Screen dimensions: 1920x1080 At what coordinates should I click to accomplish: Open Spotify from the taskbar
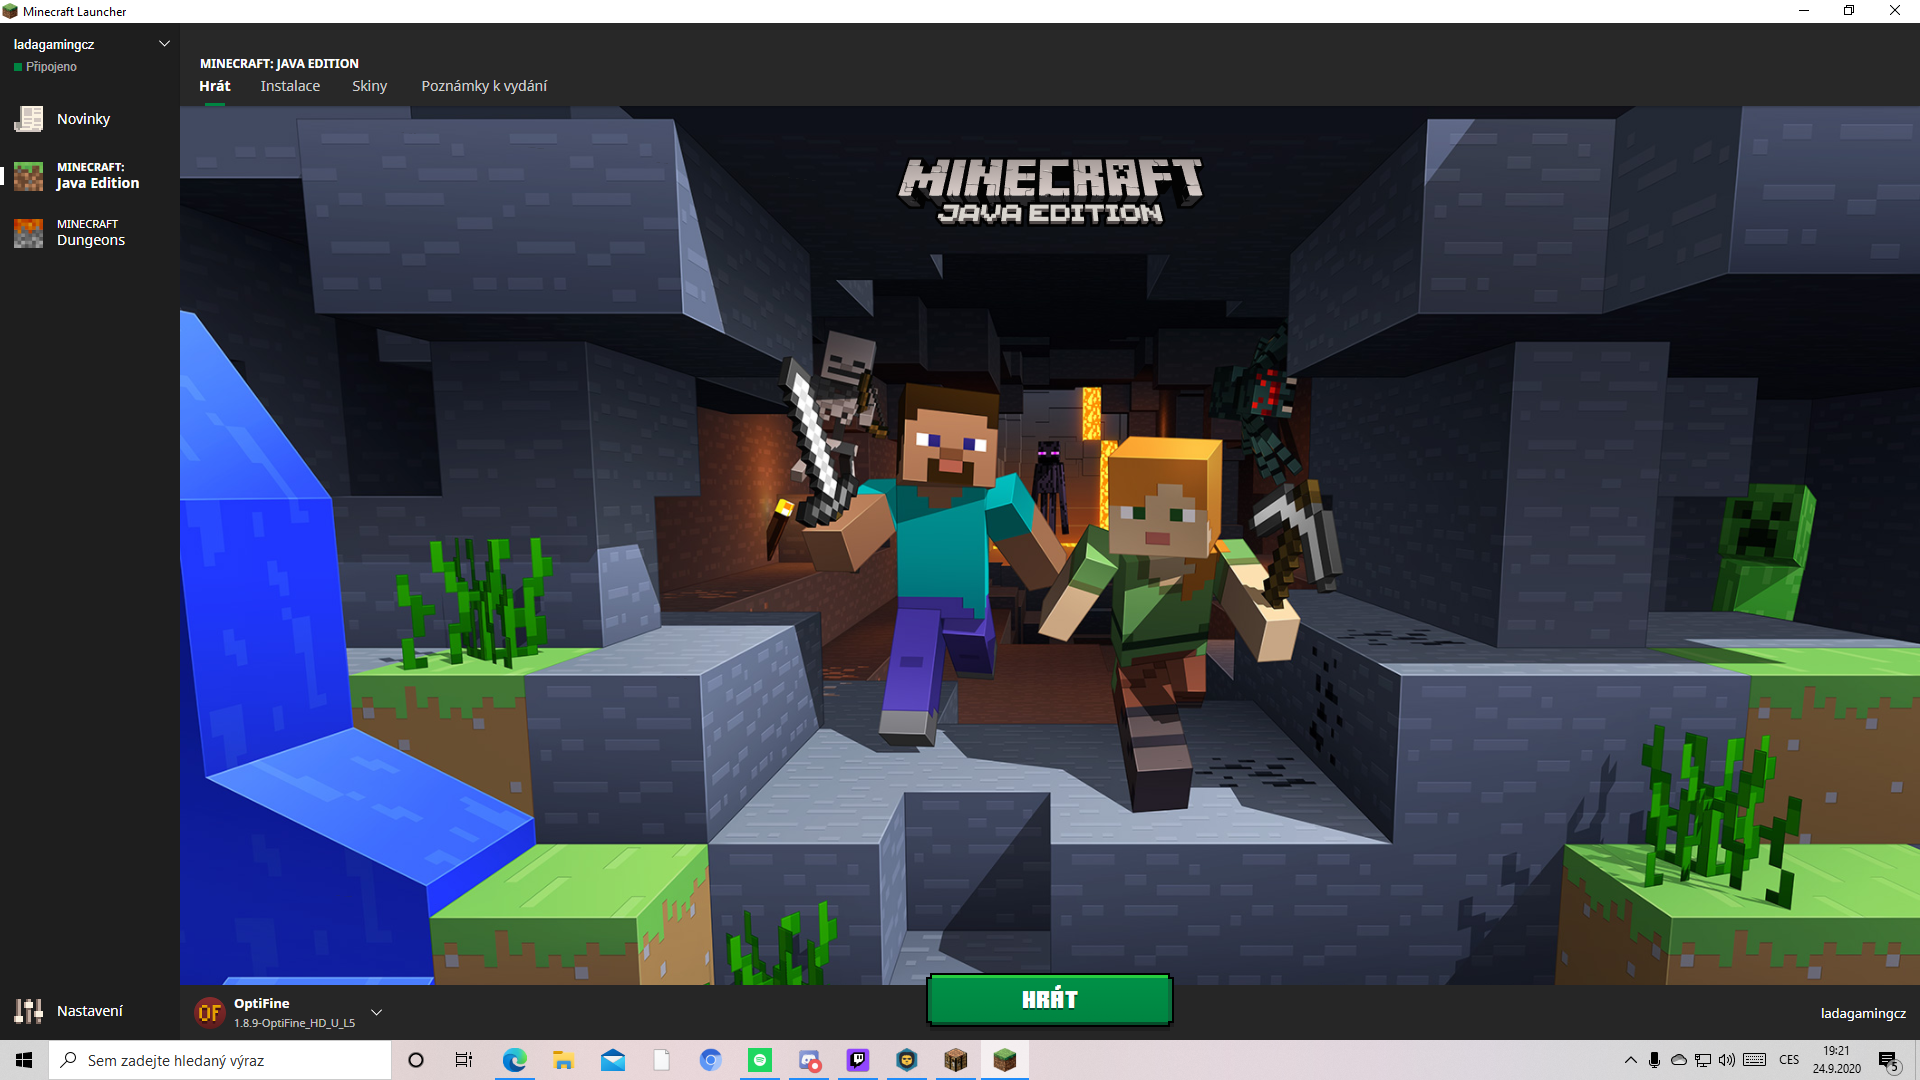pyautogui.click(x=760, y=1061)
